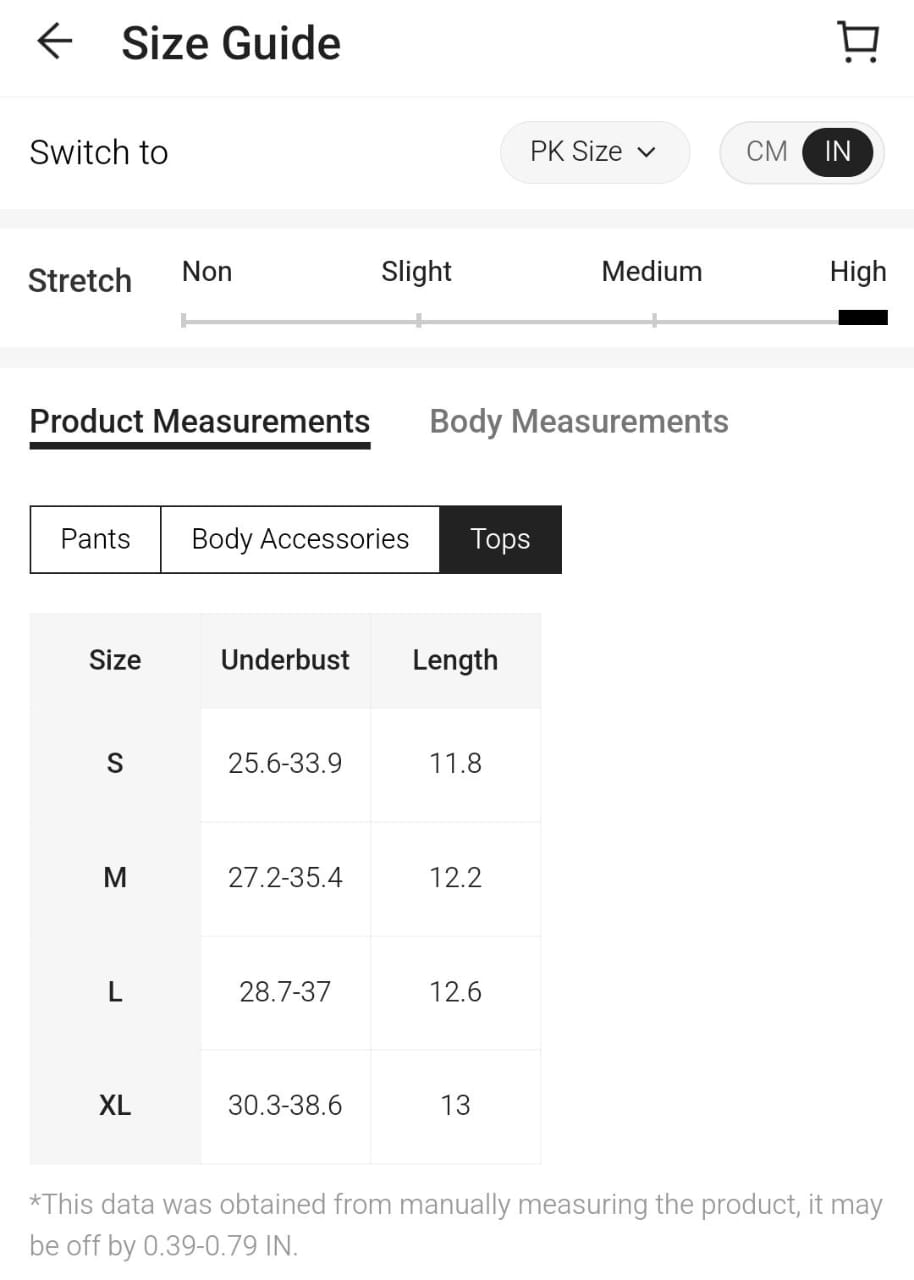This screenshot has height=1280, width=914.
Task: Click the chevron beside PK Size
Action: coord(646,152)
